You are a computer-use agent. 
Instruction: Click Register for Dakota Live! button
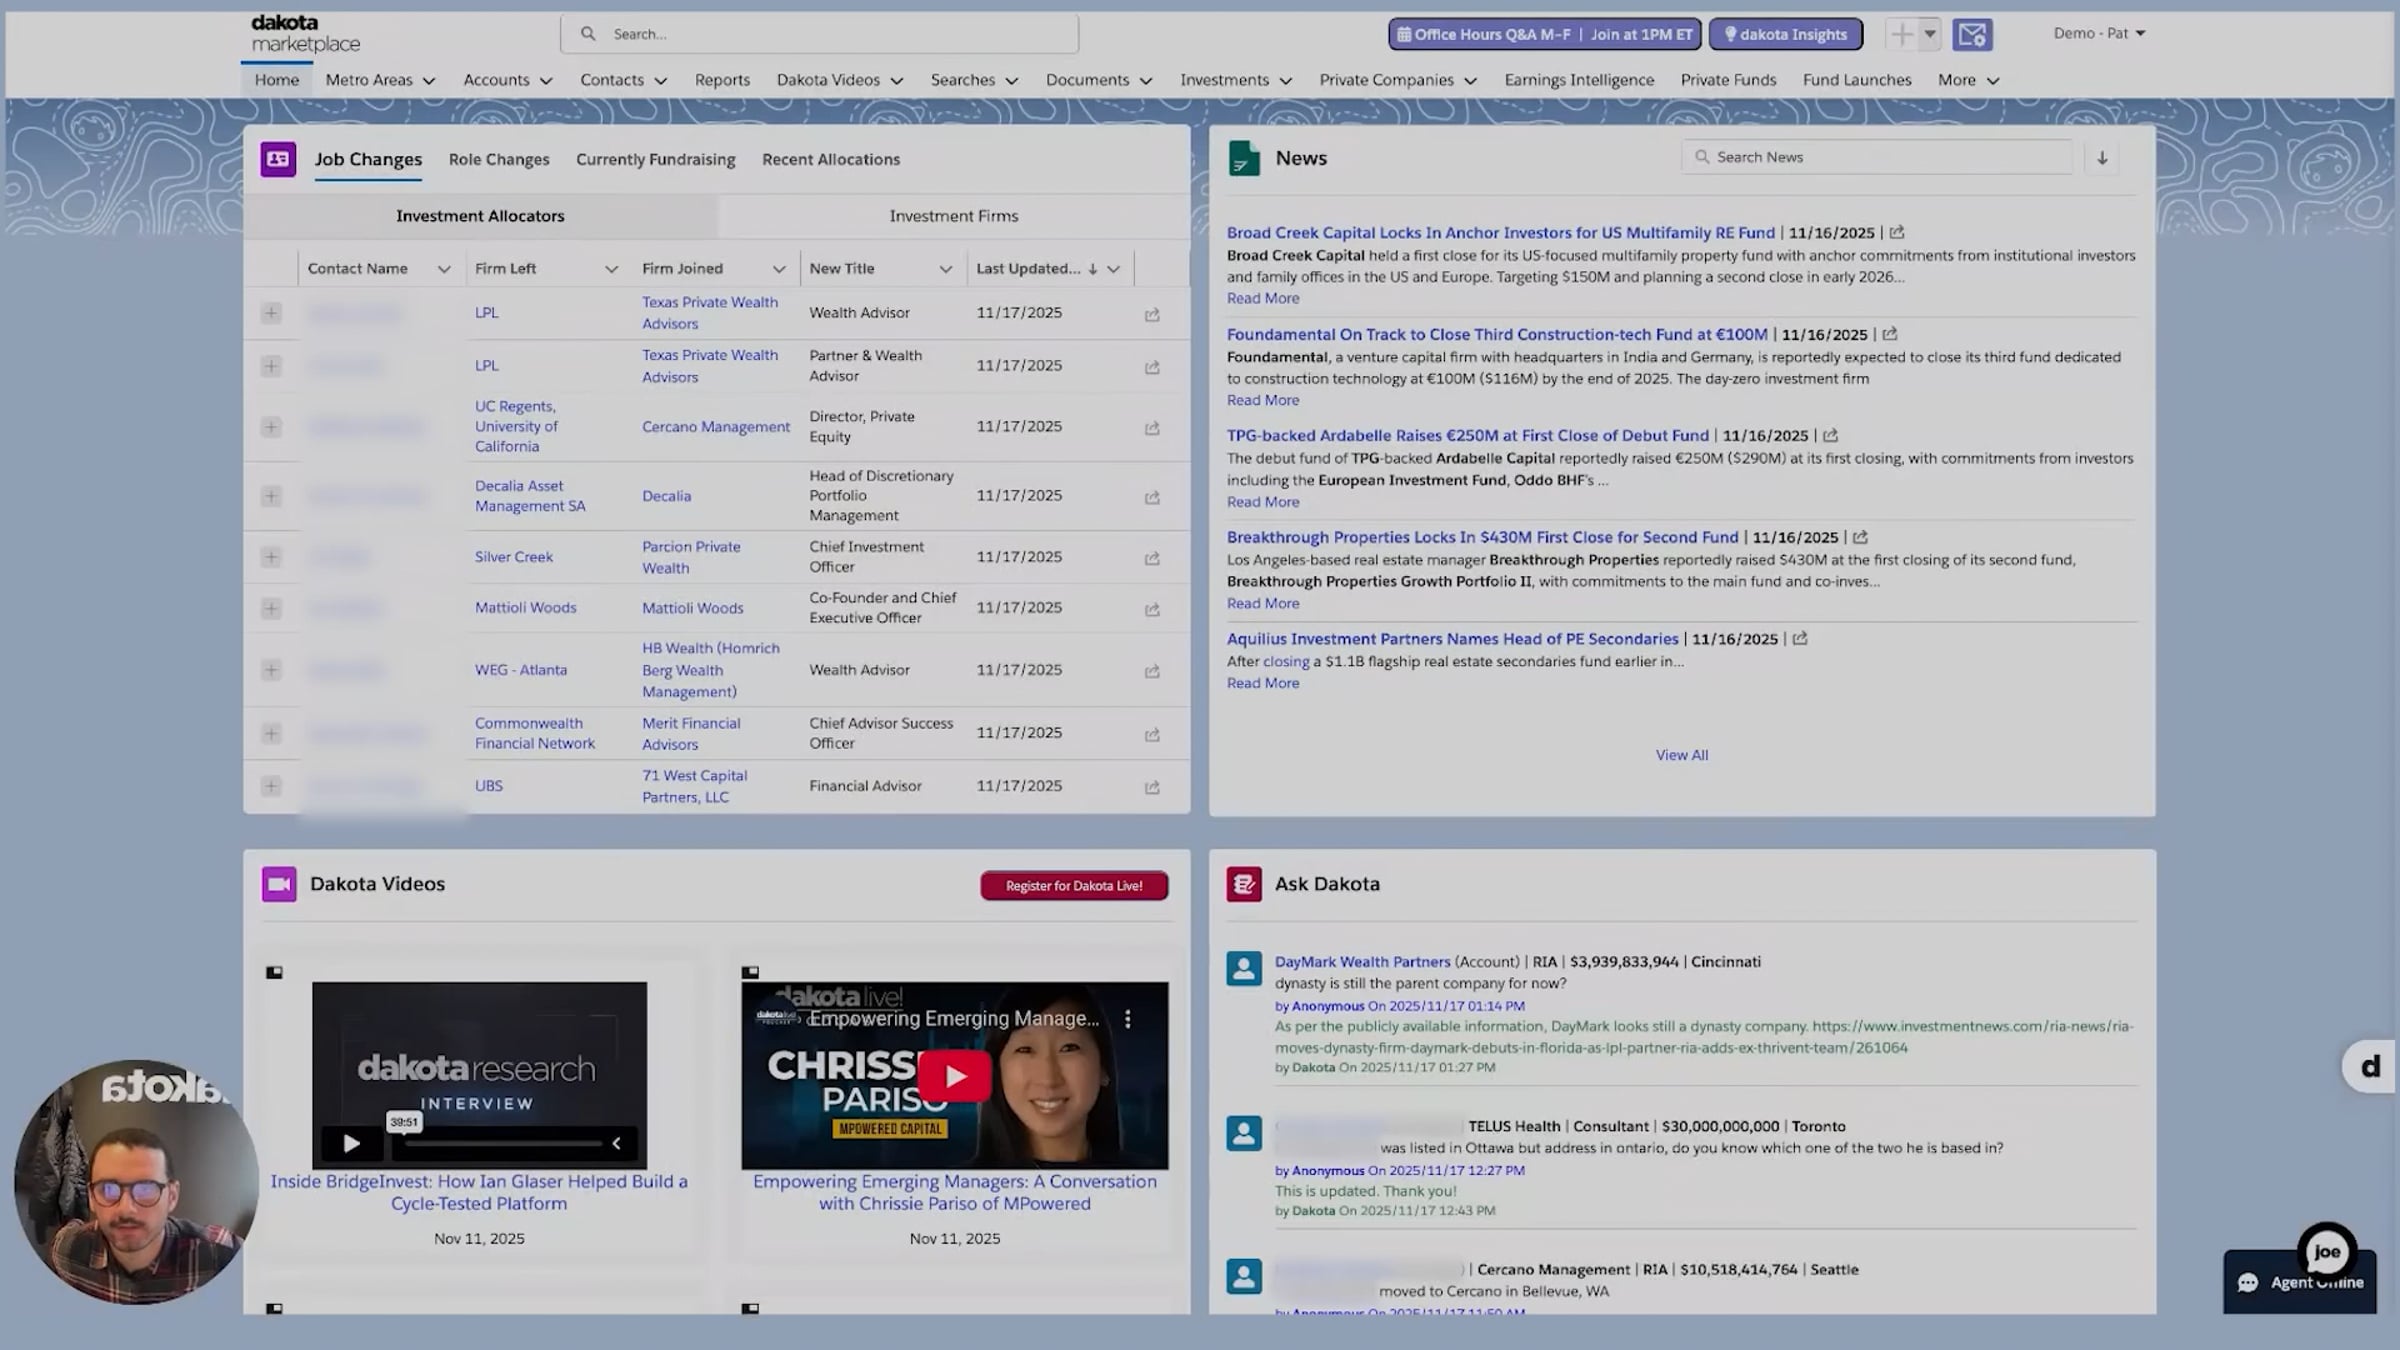[x=1073, y=886]
